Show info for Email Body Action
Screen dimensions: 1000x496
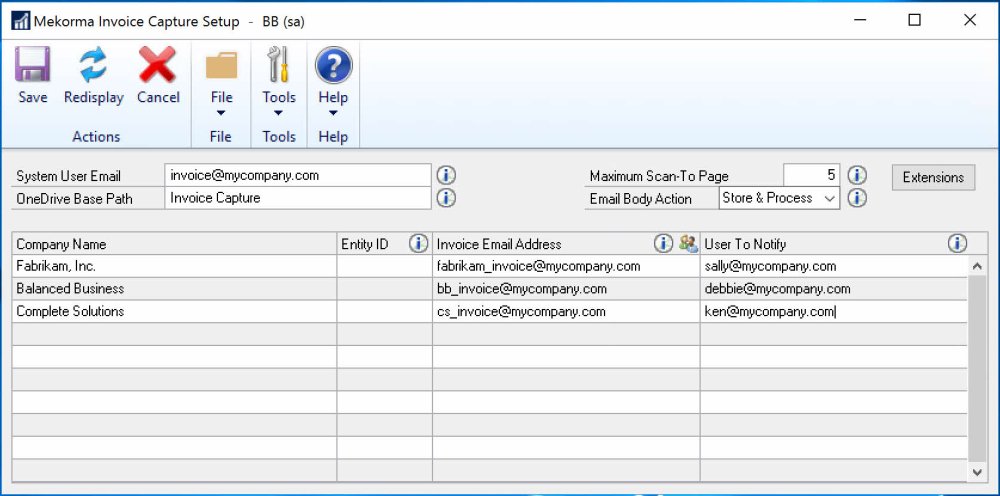pyautogui.click(x=857, y=198)
